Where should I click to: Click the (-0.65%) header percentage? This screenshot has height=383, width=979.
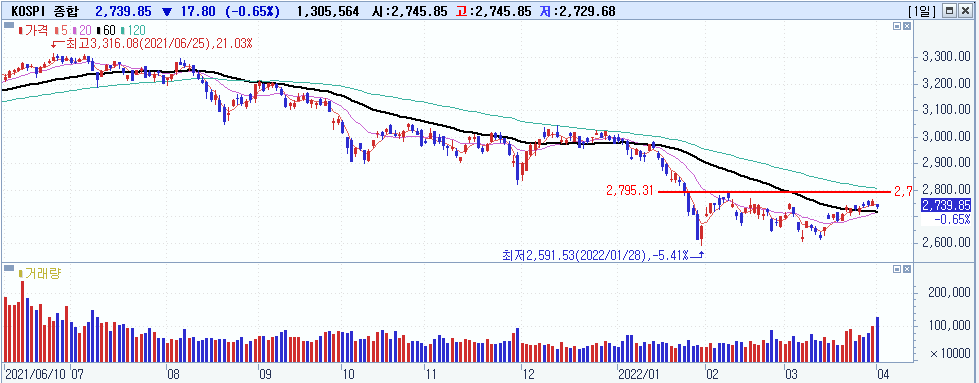(x=252, y=11)
